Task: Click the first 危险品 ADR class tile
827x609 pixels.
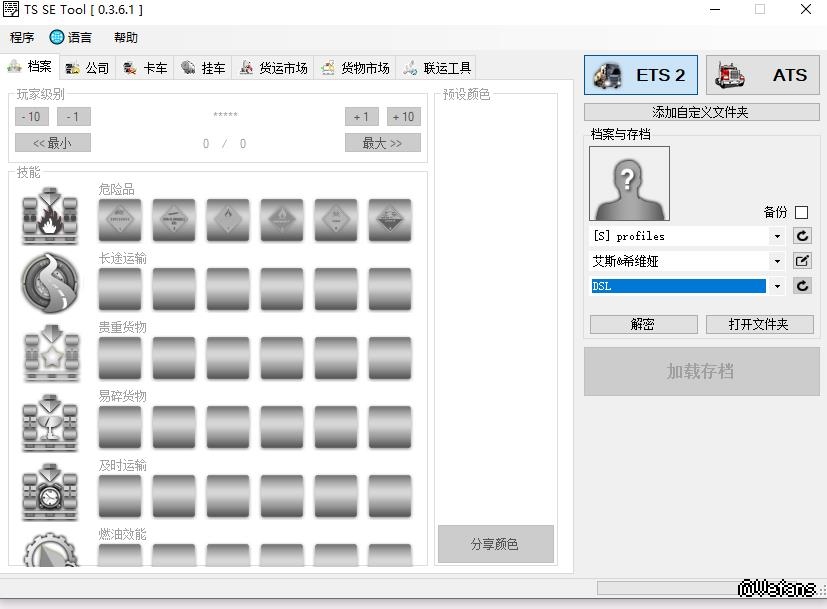Action: [x=120, y=219]
